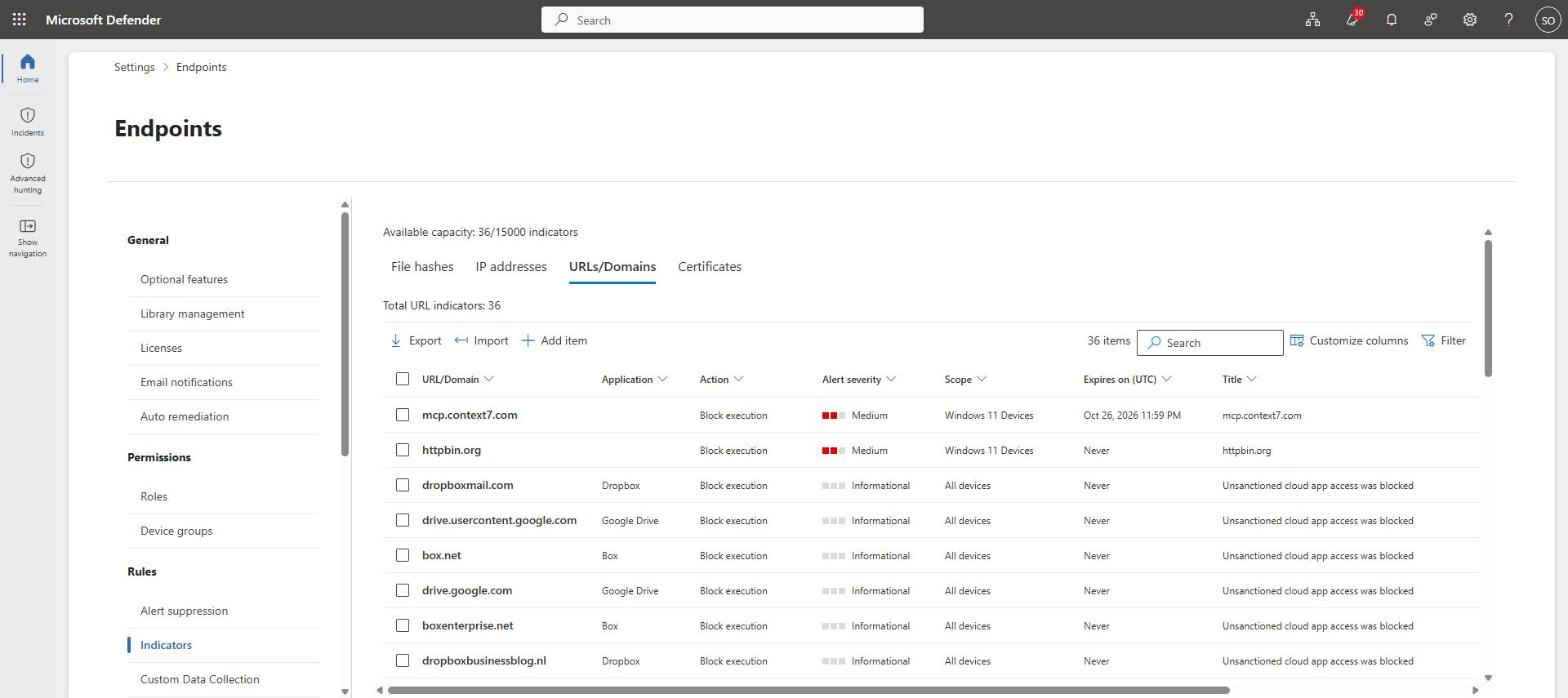The width and height of the screenshot is (1568, 698).
Task: Sort by URL/Domain column header
Action: [458, 379]
